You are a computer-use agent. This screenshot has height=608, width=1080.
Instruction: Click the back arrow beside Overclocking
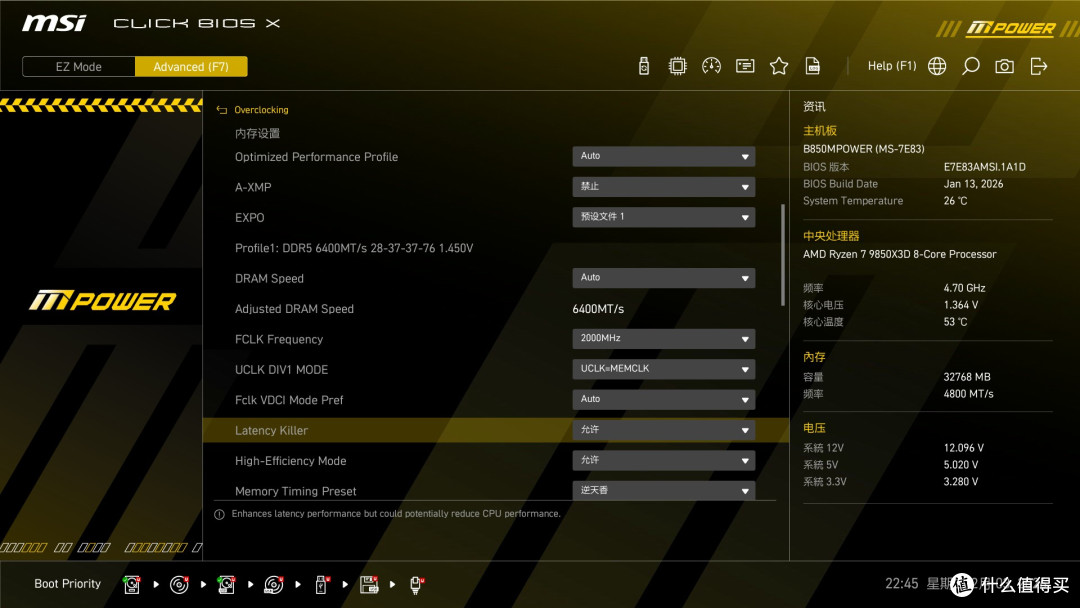click(222, 110)
